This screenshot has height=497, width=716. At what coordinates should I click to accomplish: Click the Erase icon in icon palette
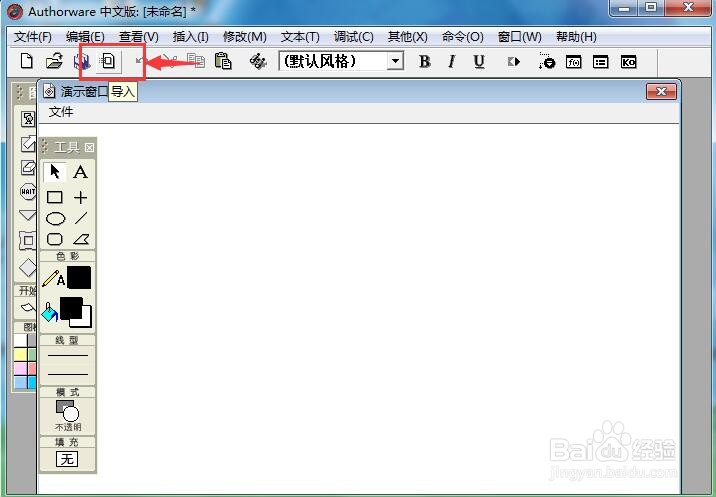click(28, 168)
